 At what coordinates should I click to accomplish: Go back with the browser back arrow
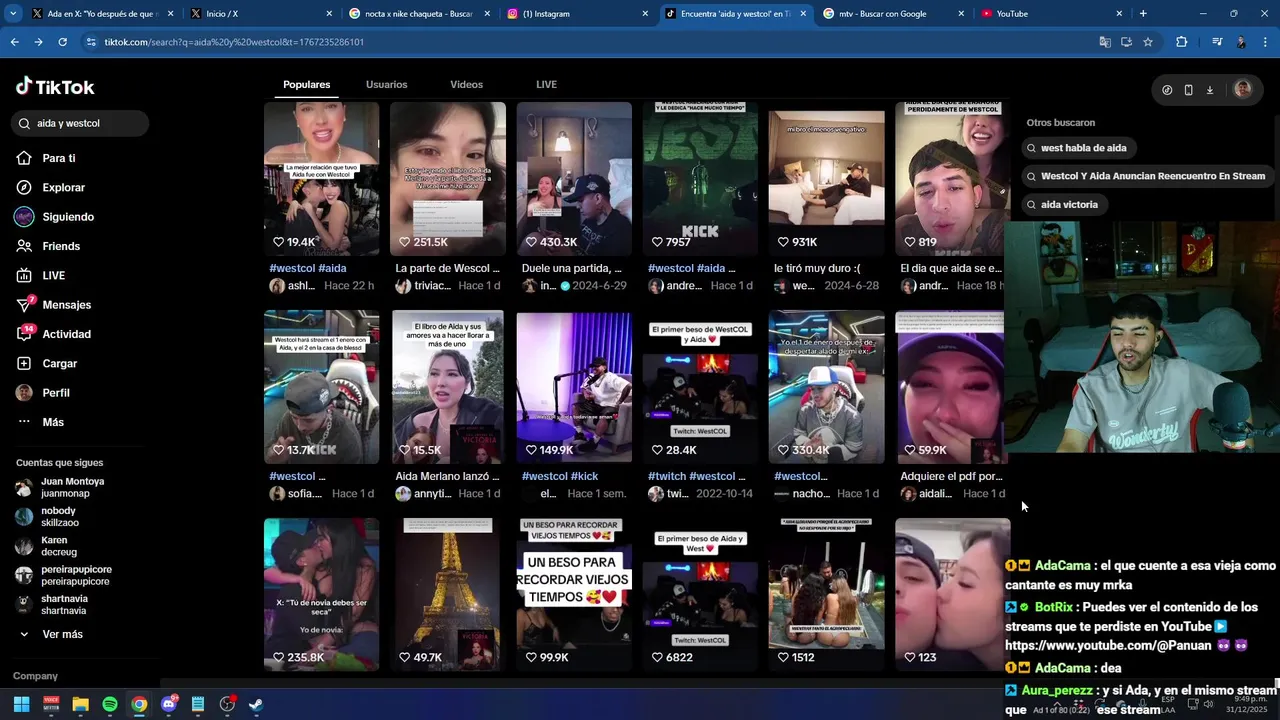point(14,42)
